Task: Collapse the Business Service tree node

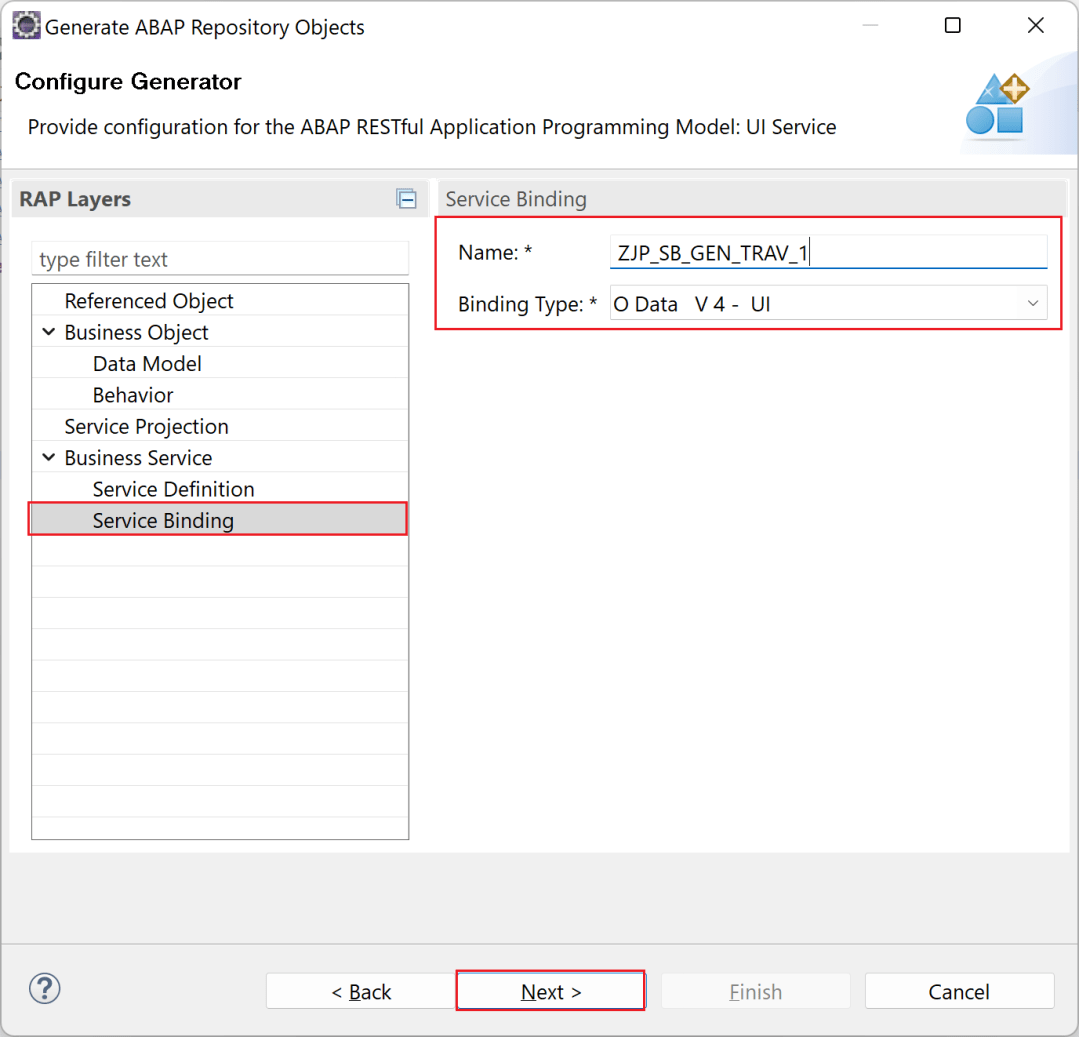Action: pyautogui.click(x=47, y=457)
